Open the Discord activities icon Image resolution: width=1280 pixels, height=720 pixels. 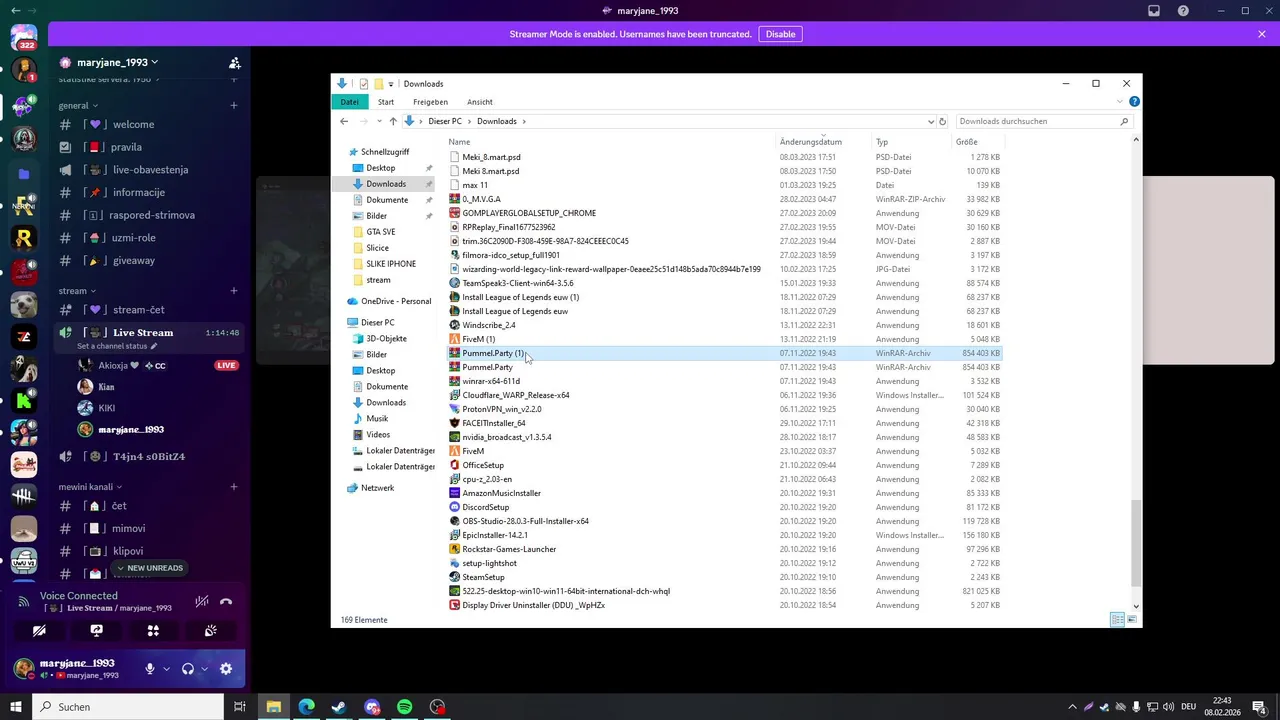(153, 631)
